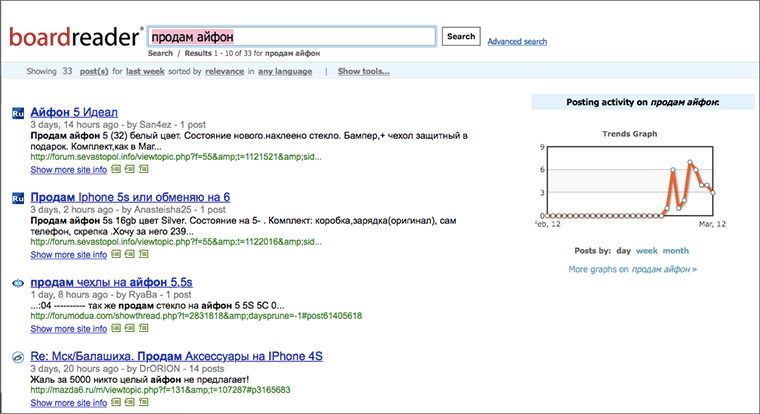
Task: Click third green info icon under Мск/Балашиха result
Action: tap(143, 402)
